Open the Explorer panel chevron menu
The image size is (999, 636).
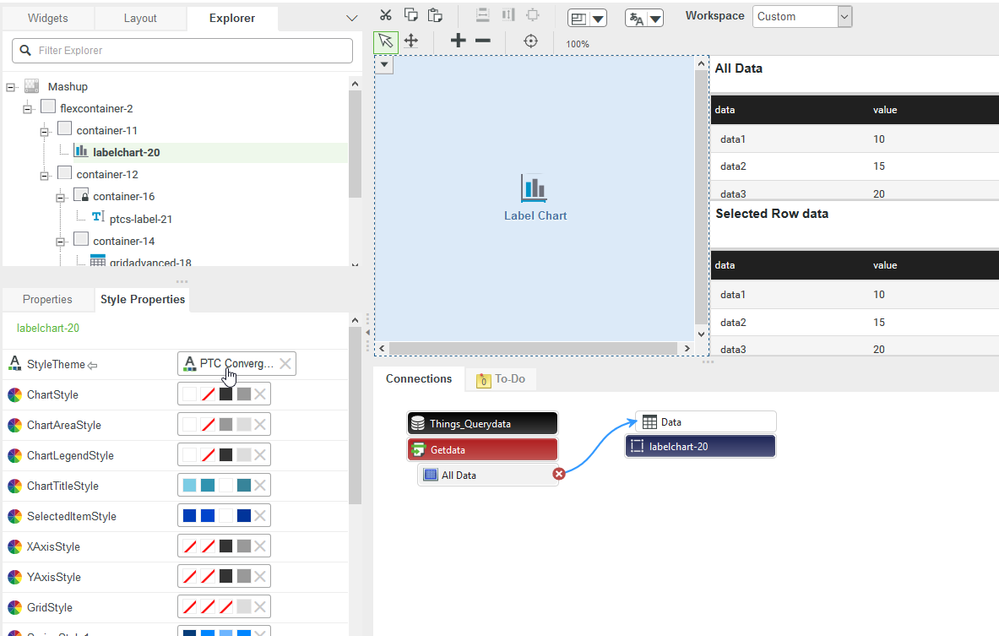pyautogui.click(x=352, y=18)
